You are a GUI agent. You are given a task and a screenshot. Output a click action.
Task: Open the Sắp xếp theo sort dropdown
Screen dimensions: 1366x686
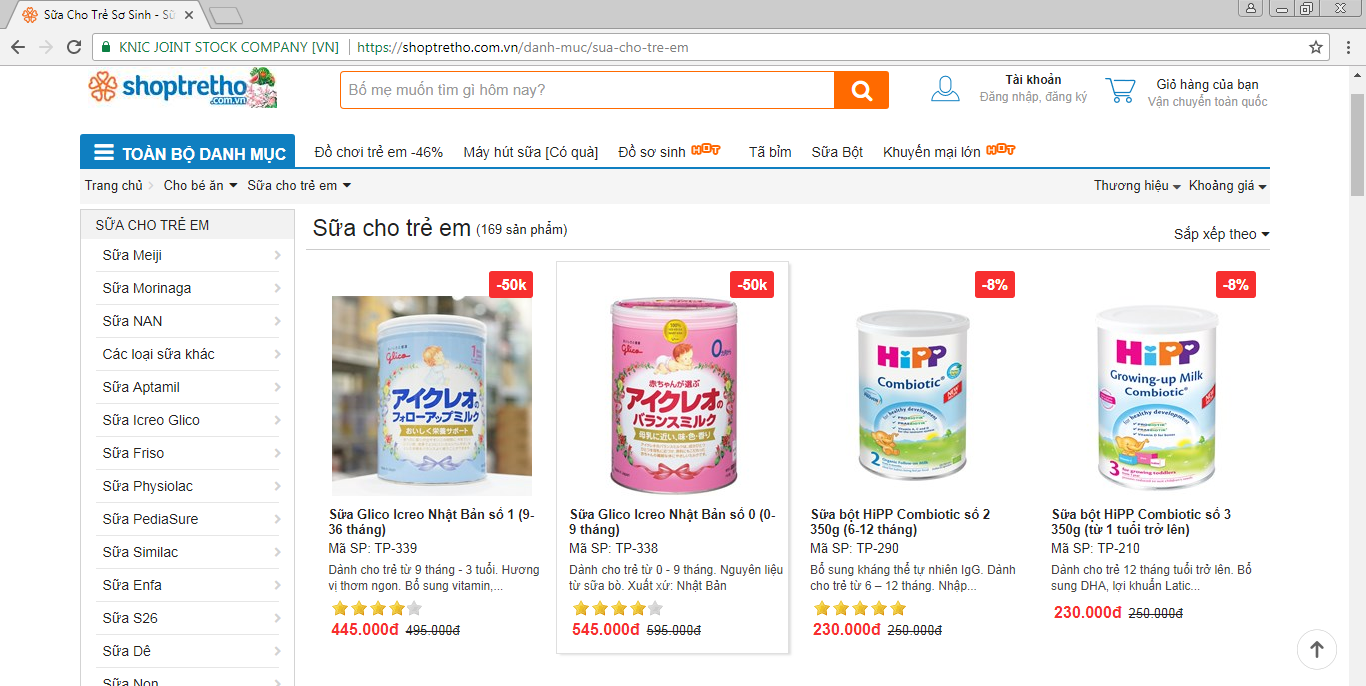pyautogui.click(x=1221, y=234)
